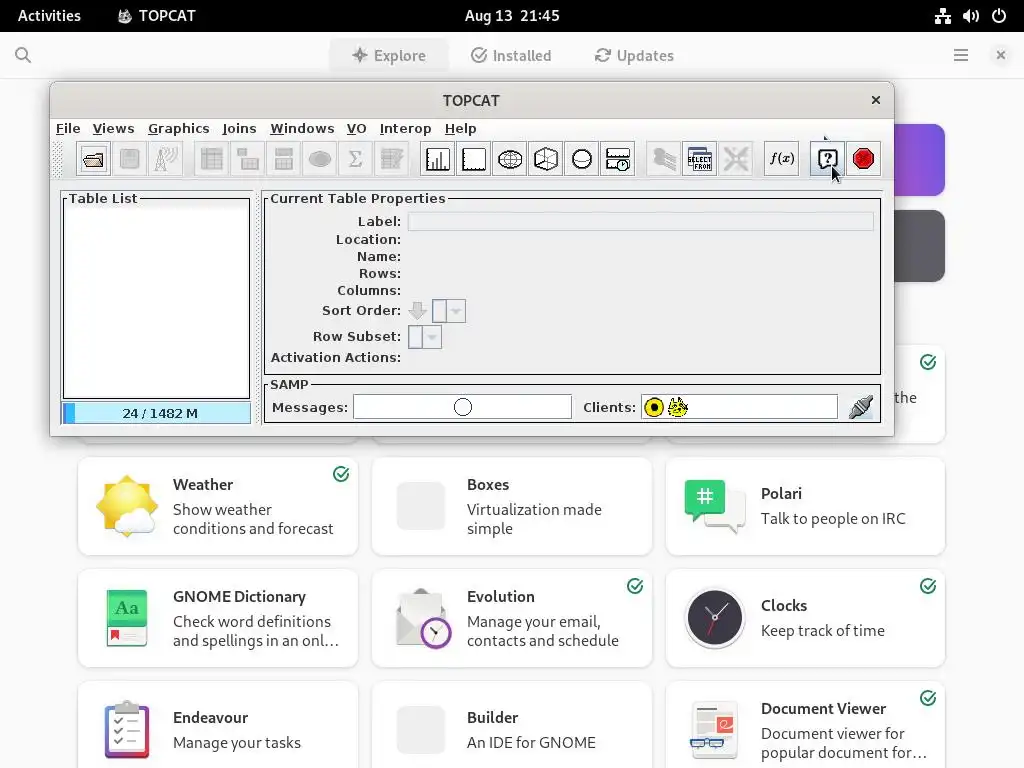Open the Column Metadata icon
This screenshot has height=768, width=1024.
pyautogui.click(x=283, y=159)
